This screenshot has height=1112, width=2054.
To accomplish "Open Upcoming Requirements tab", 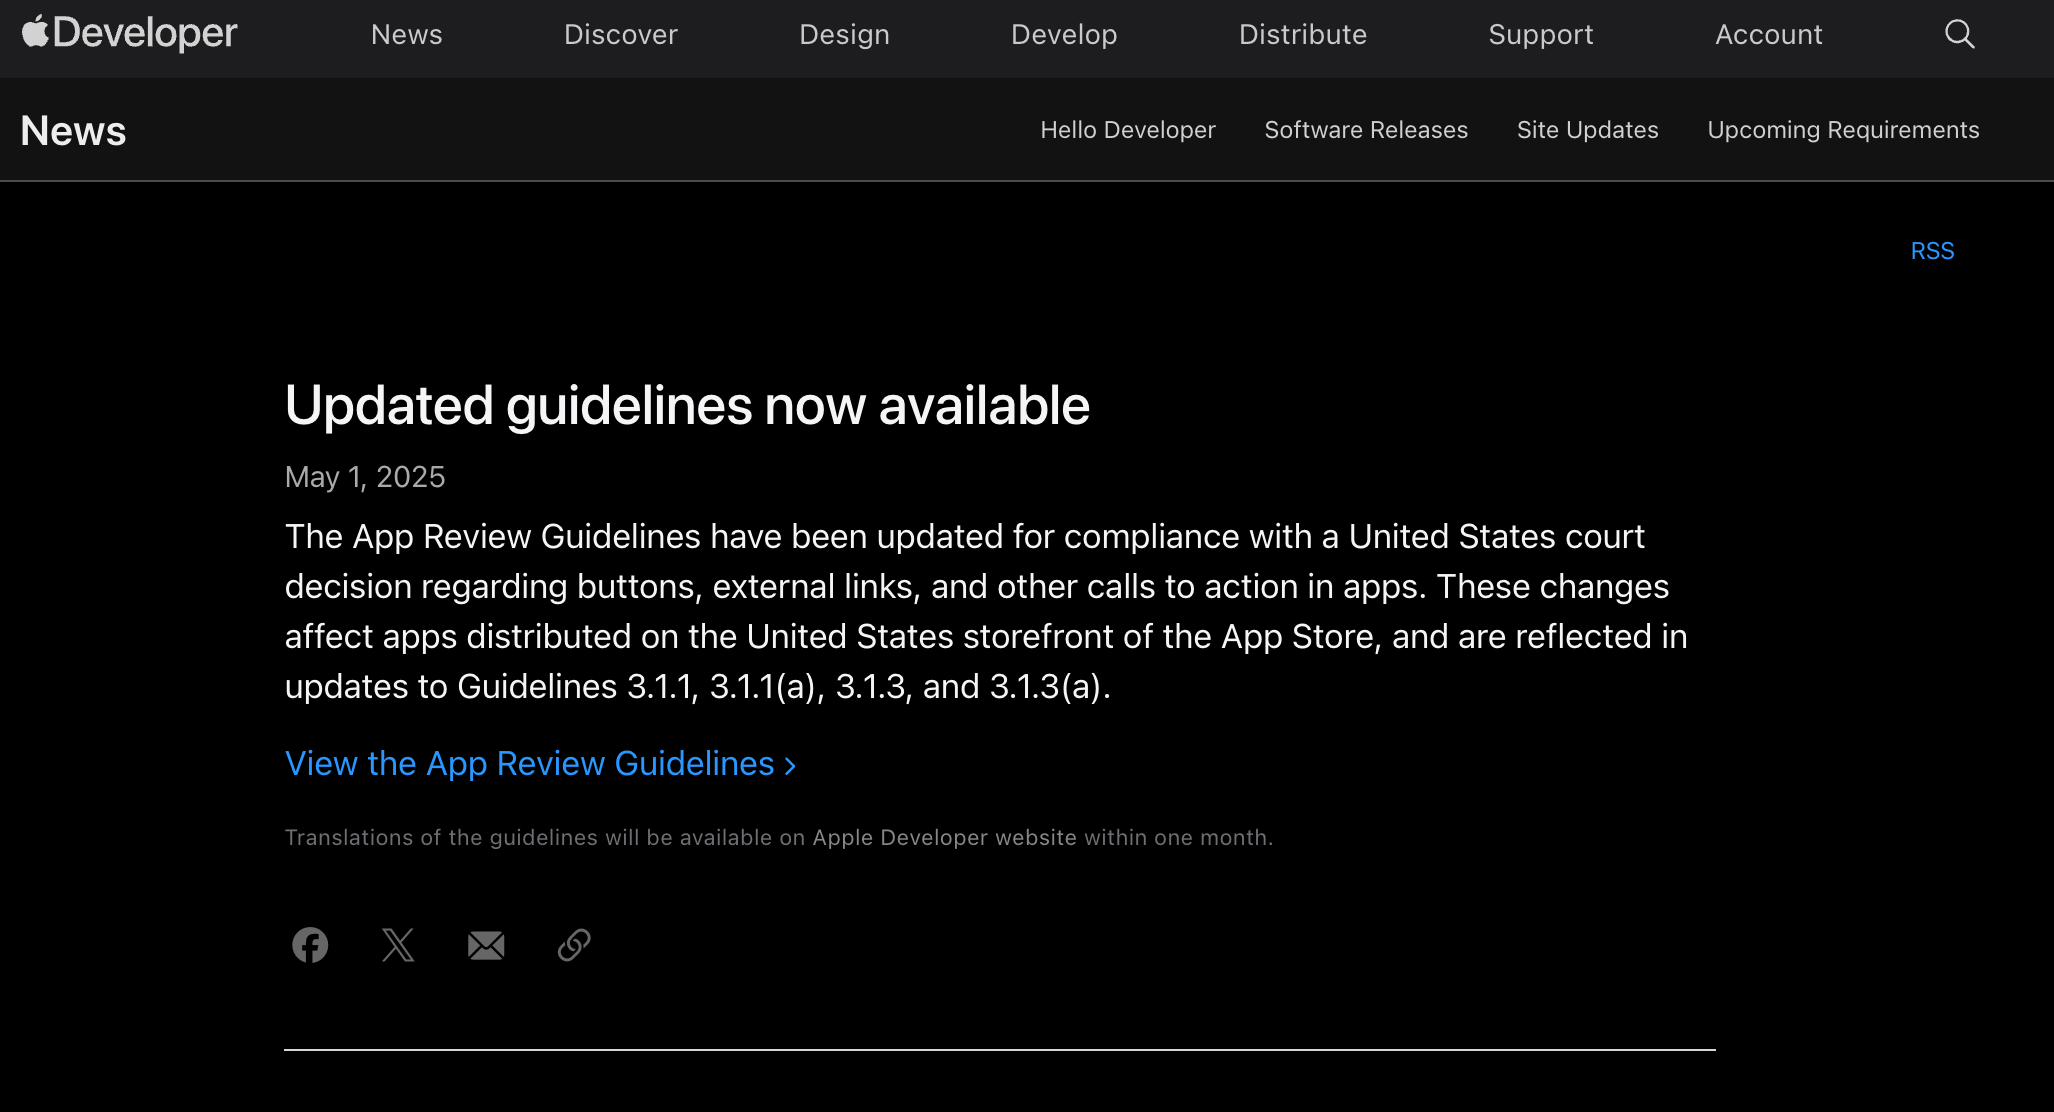I will pos(1842,130).
